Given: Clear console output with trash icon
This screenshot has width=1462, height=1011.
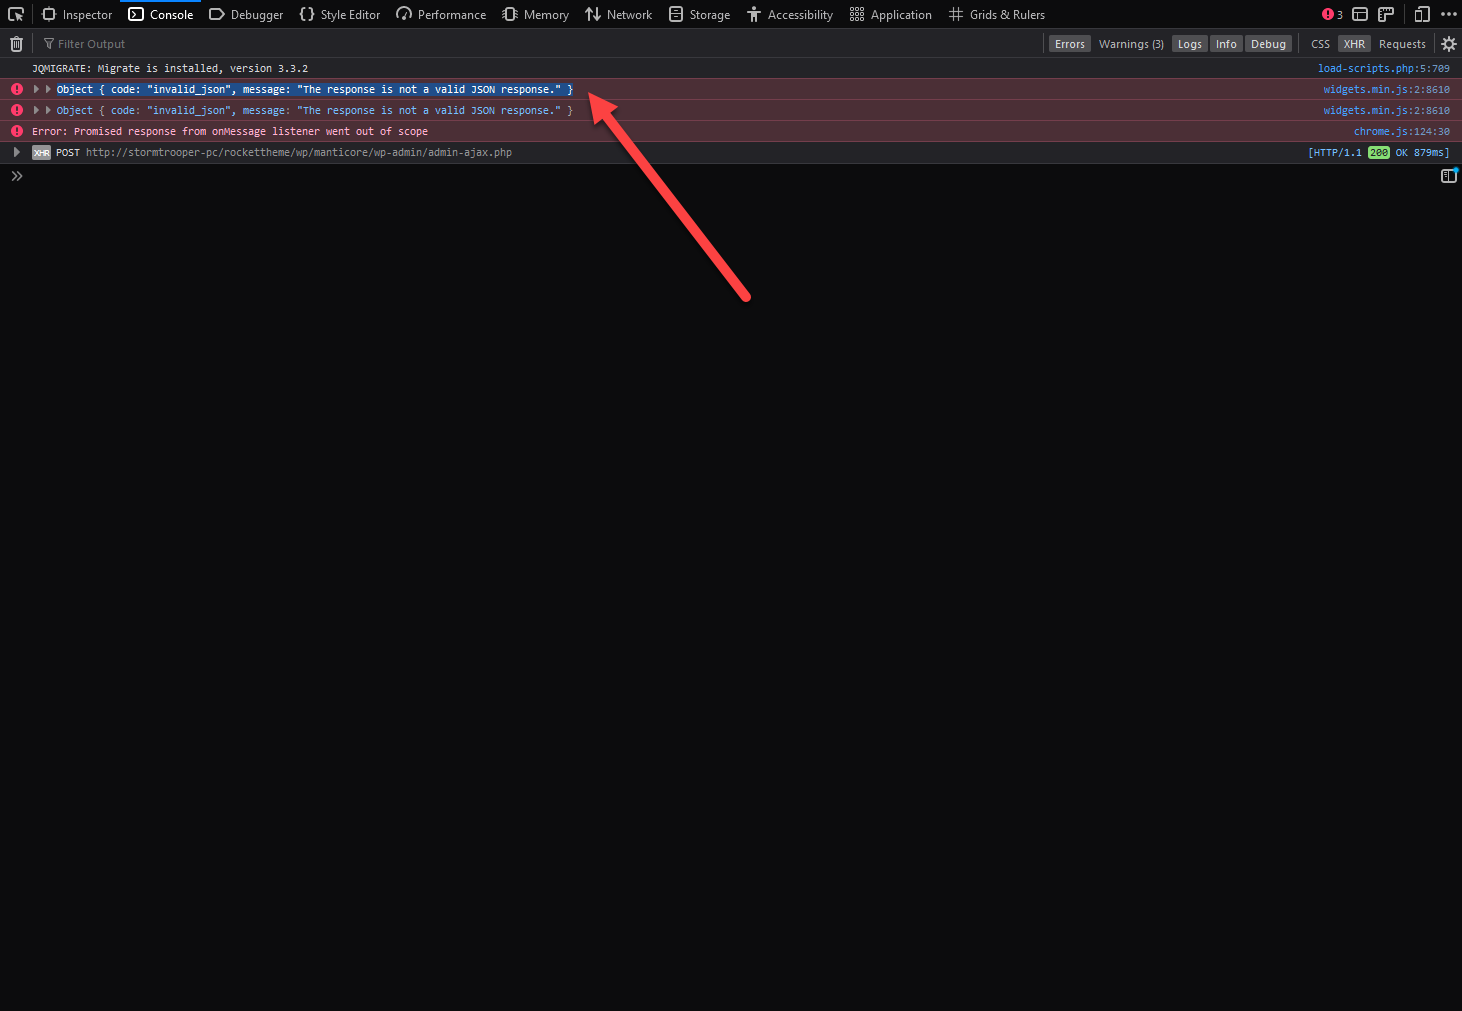Looking at the screenshot, I should coord(16,44).
